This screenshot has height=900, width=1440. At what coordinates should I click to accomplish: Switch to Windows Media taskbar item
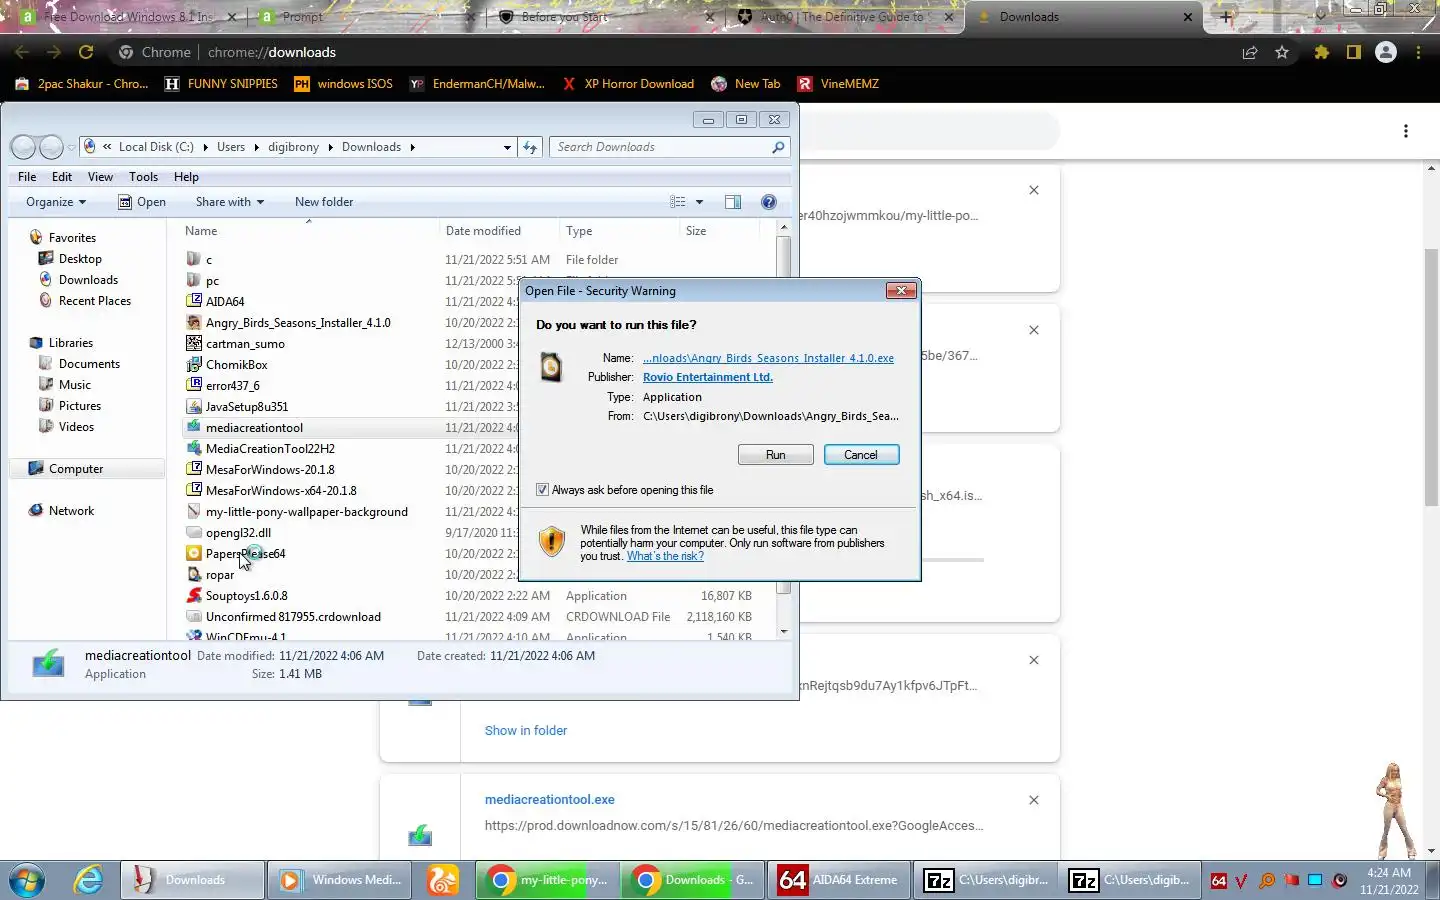click(x=341, y=880)
